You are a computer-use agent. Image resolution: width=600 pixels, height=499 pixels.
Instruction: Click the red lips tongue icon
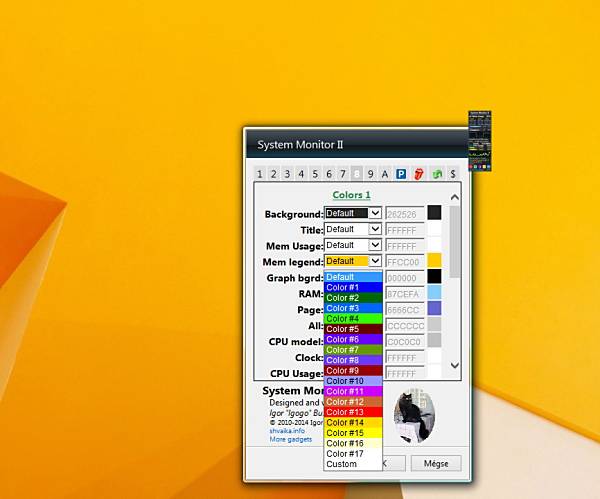[419, 174]
